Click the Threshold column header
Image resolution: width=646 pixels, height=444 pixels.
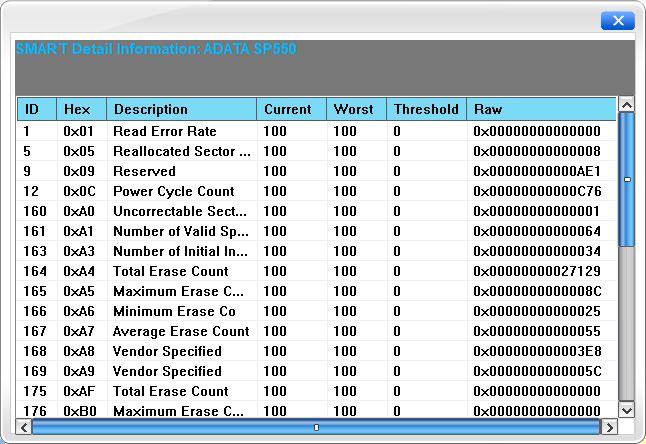tap(427, 109)
